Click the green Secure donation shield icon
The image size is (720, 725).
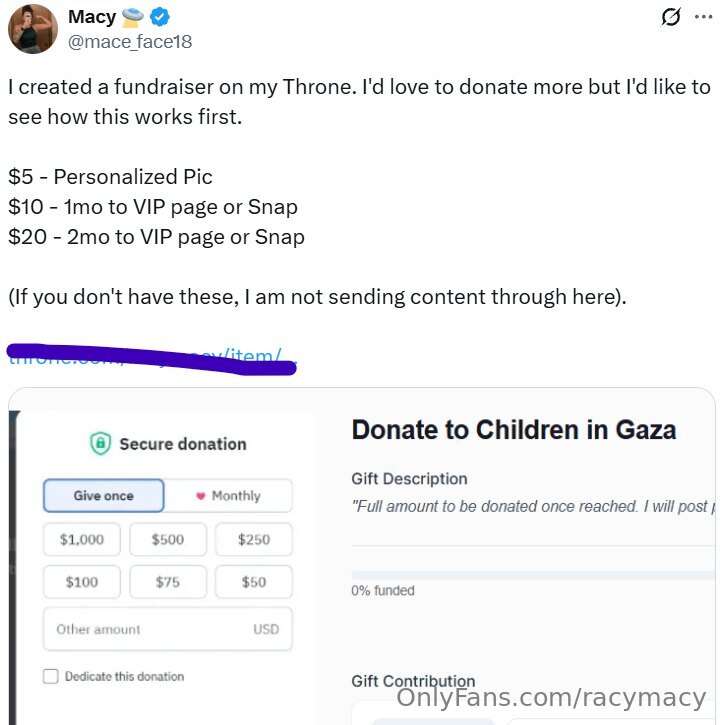[x=100, y=443]
